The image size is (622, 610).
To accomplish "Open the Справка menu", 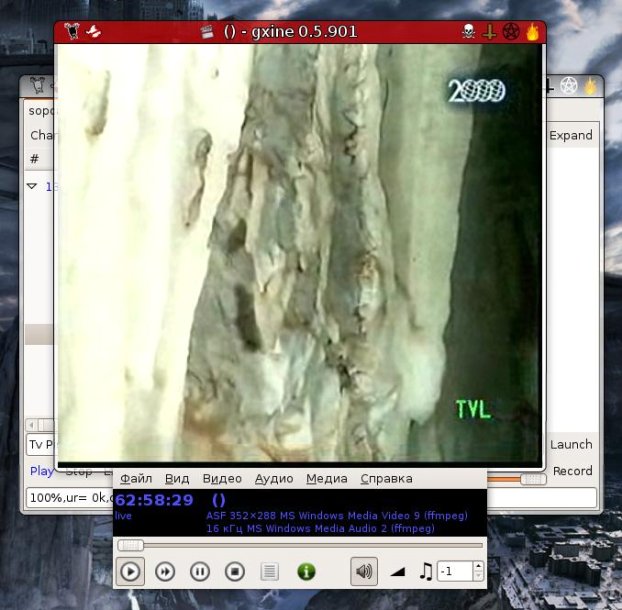I will click(386, 479).
